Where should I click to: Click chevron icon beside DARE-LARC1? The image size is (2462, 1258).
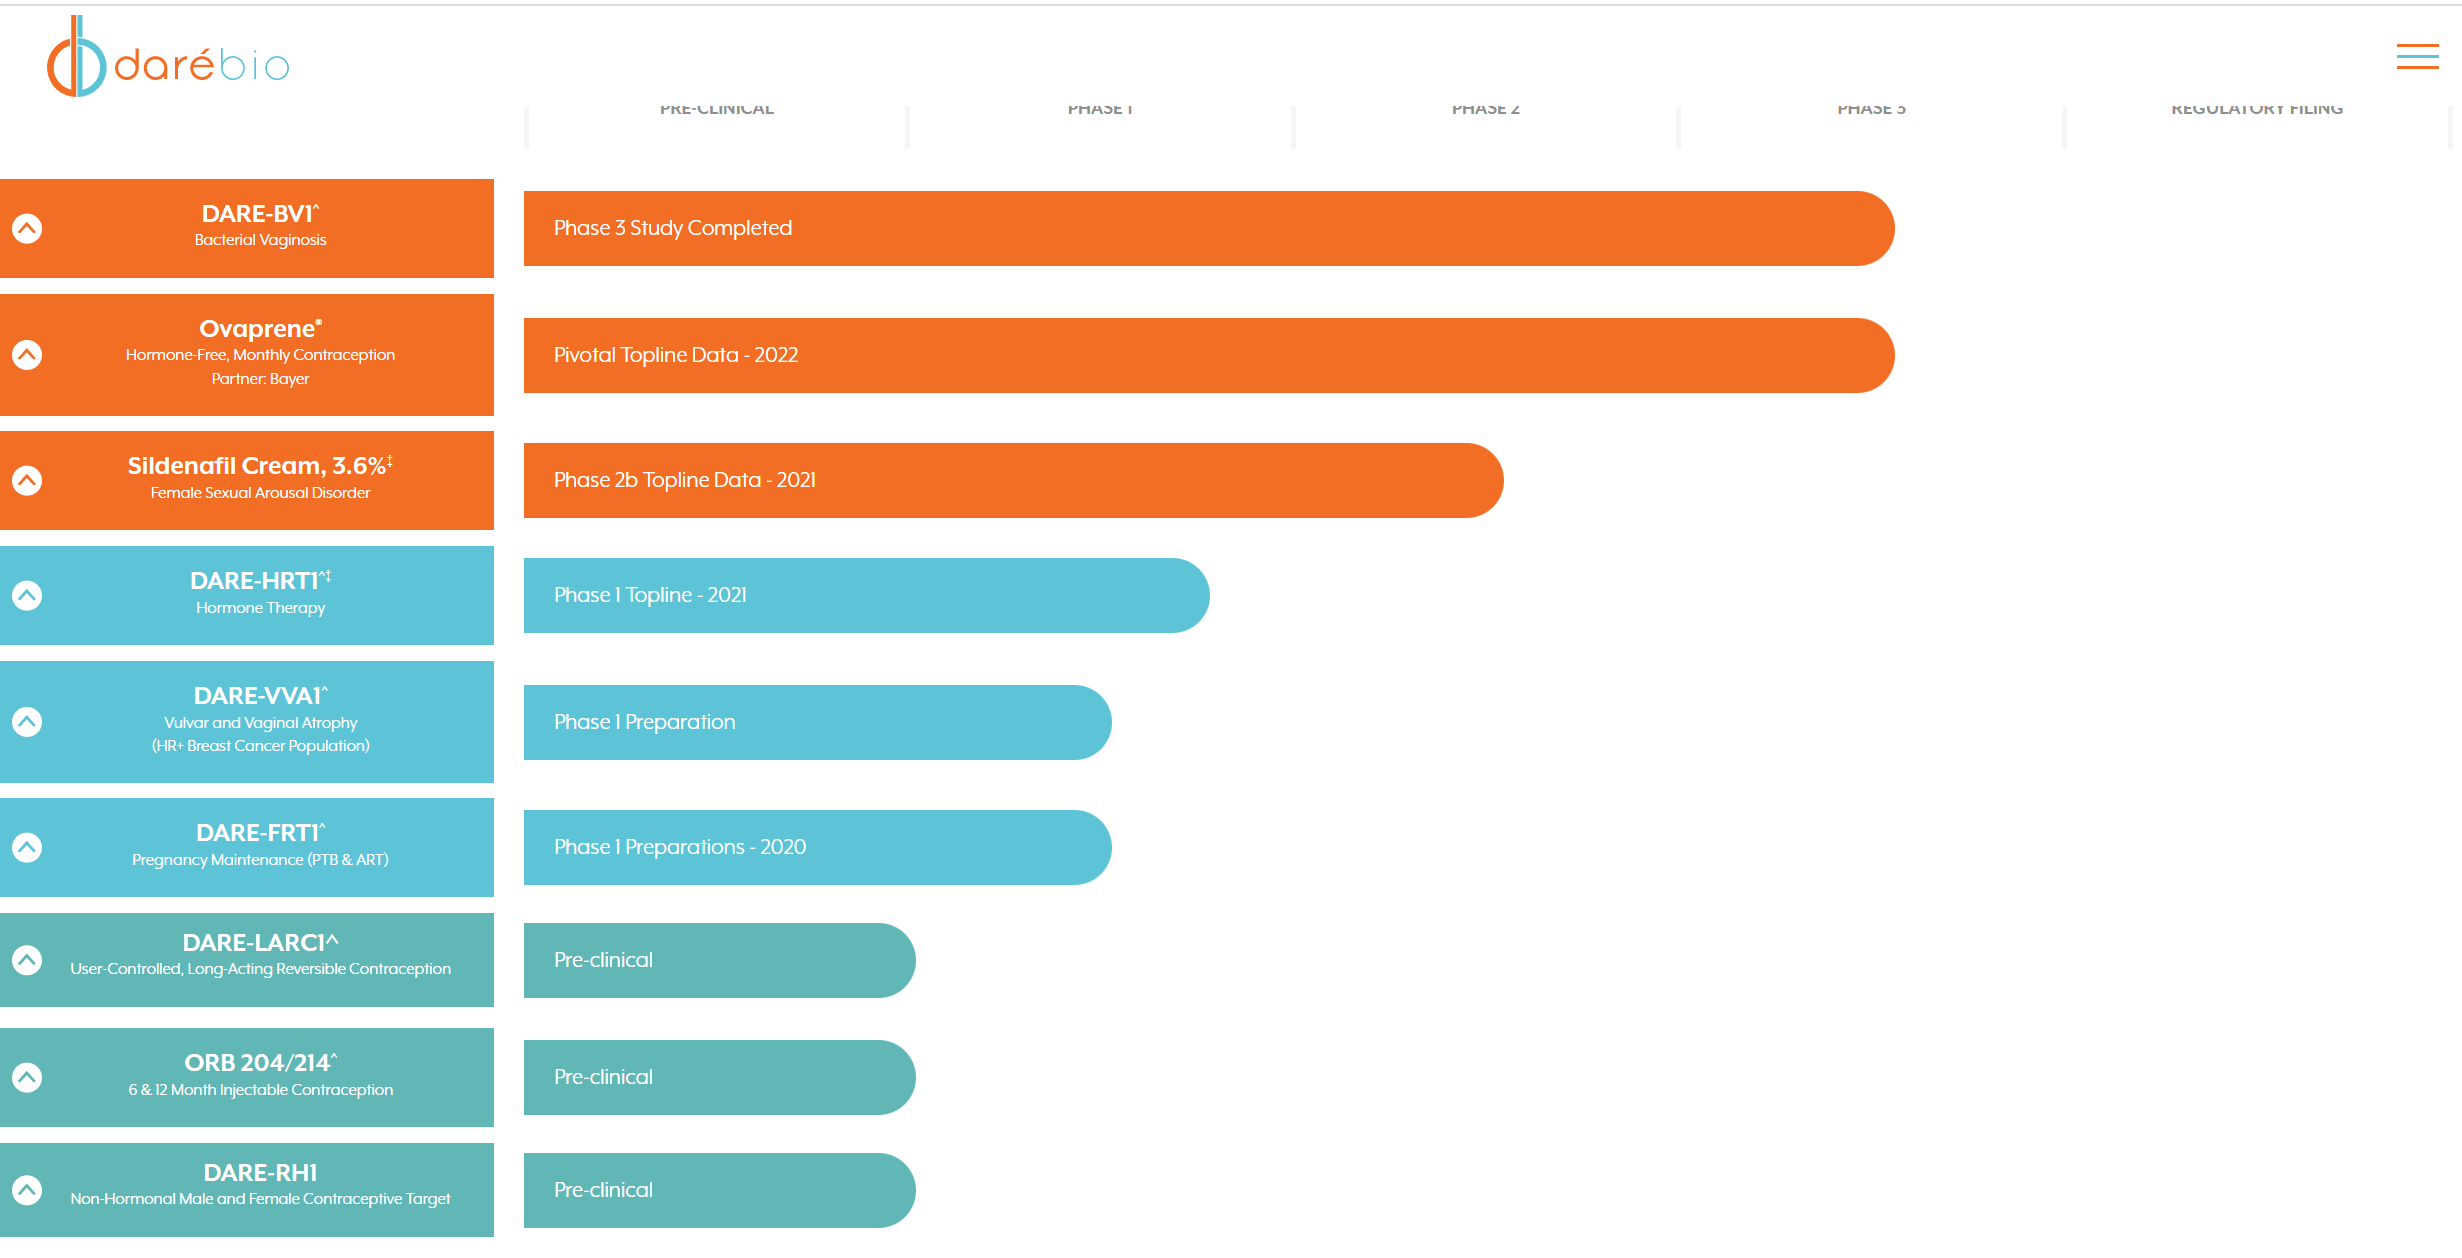tap(27, 961)
